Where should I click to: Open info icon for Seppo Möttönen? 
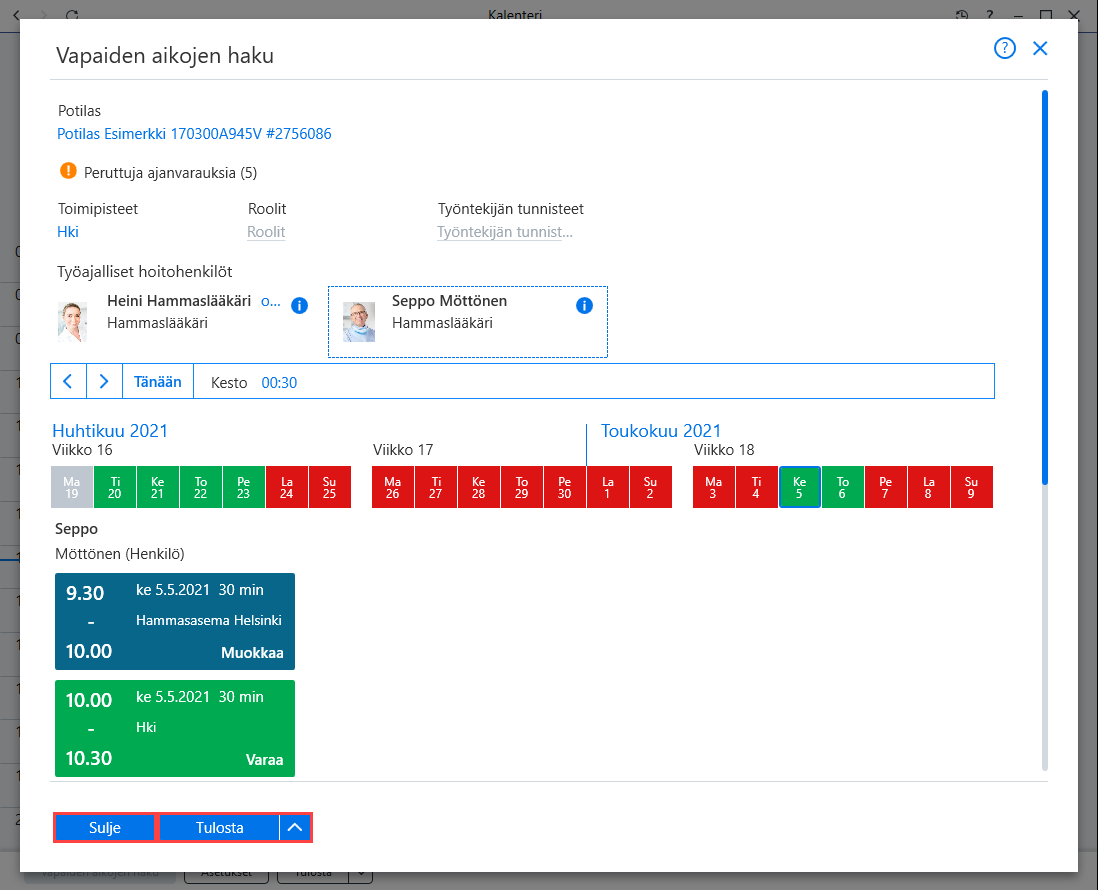(x=584, y=305)
